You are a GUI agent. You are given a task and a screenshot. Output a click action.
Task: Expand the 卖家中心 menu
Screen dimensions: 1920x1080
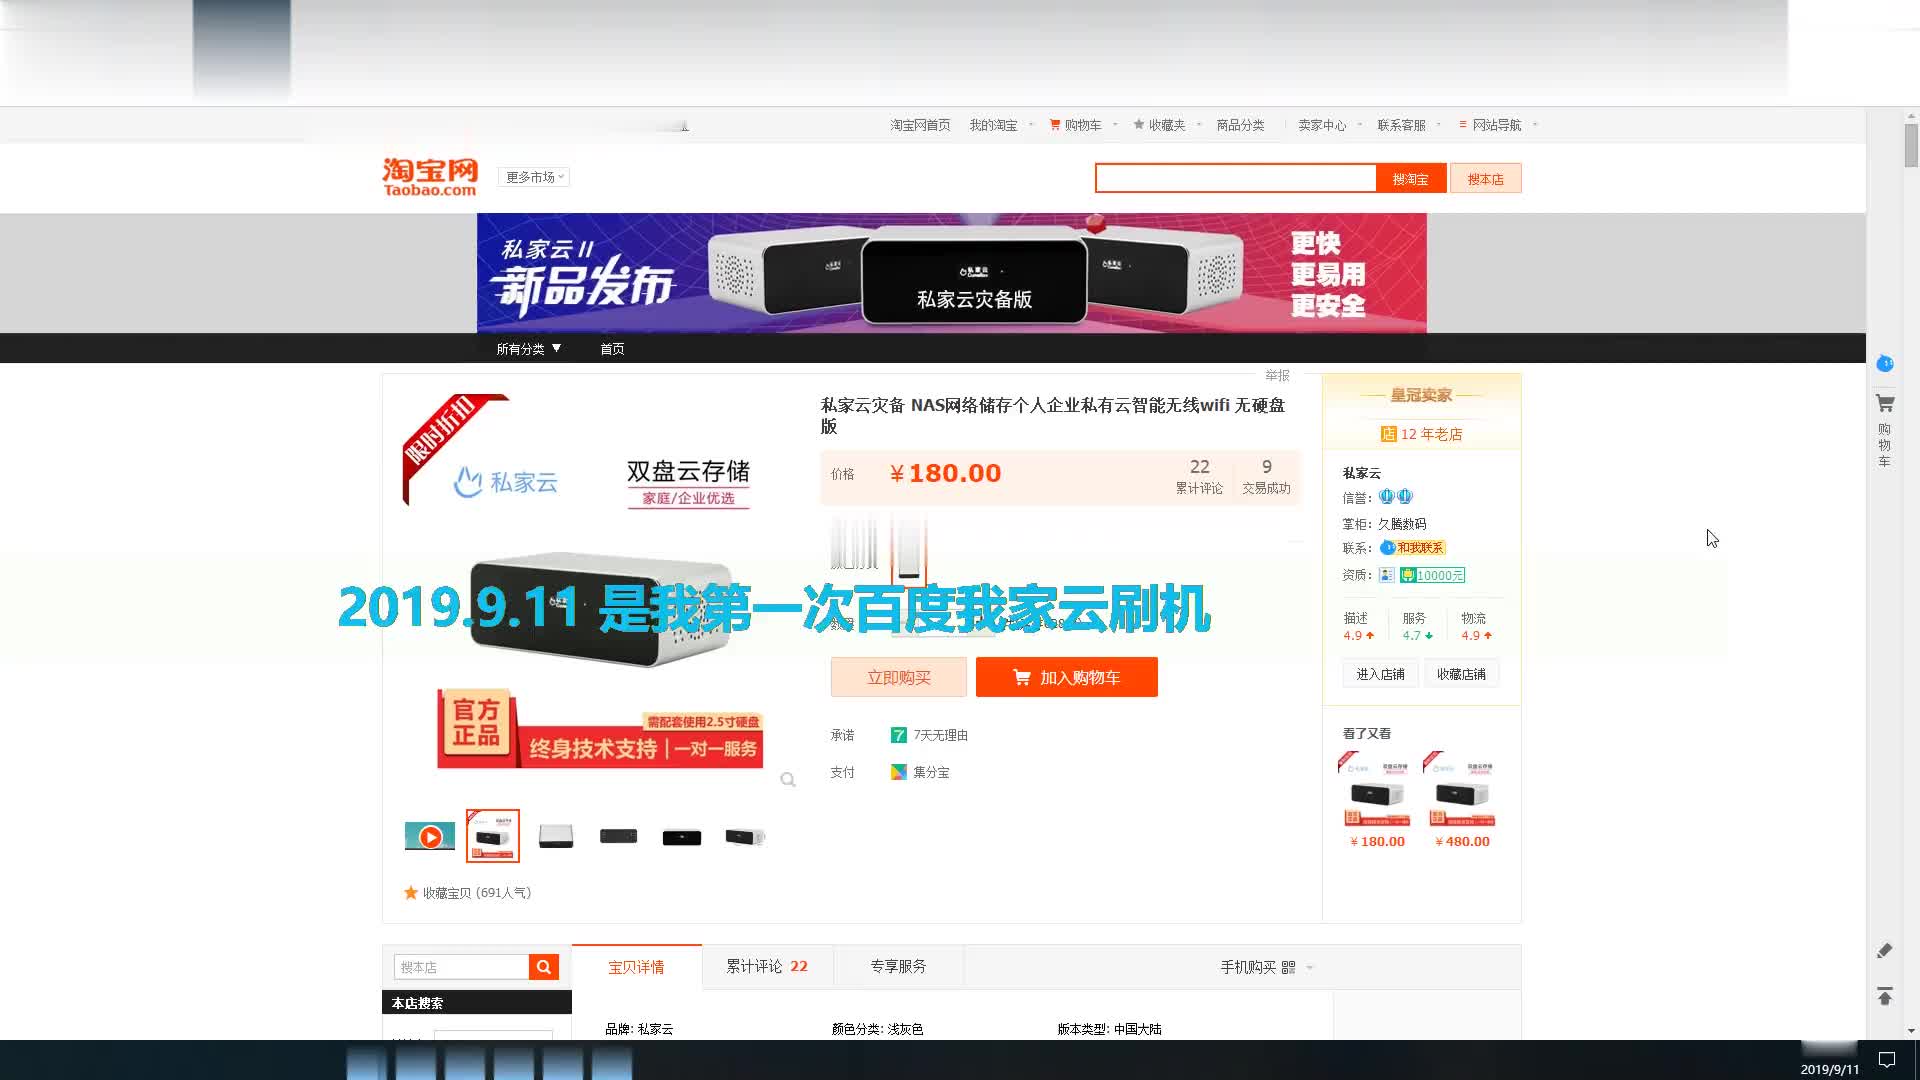(x=1329, y=125)
